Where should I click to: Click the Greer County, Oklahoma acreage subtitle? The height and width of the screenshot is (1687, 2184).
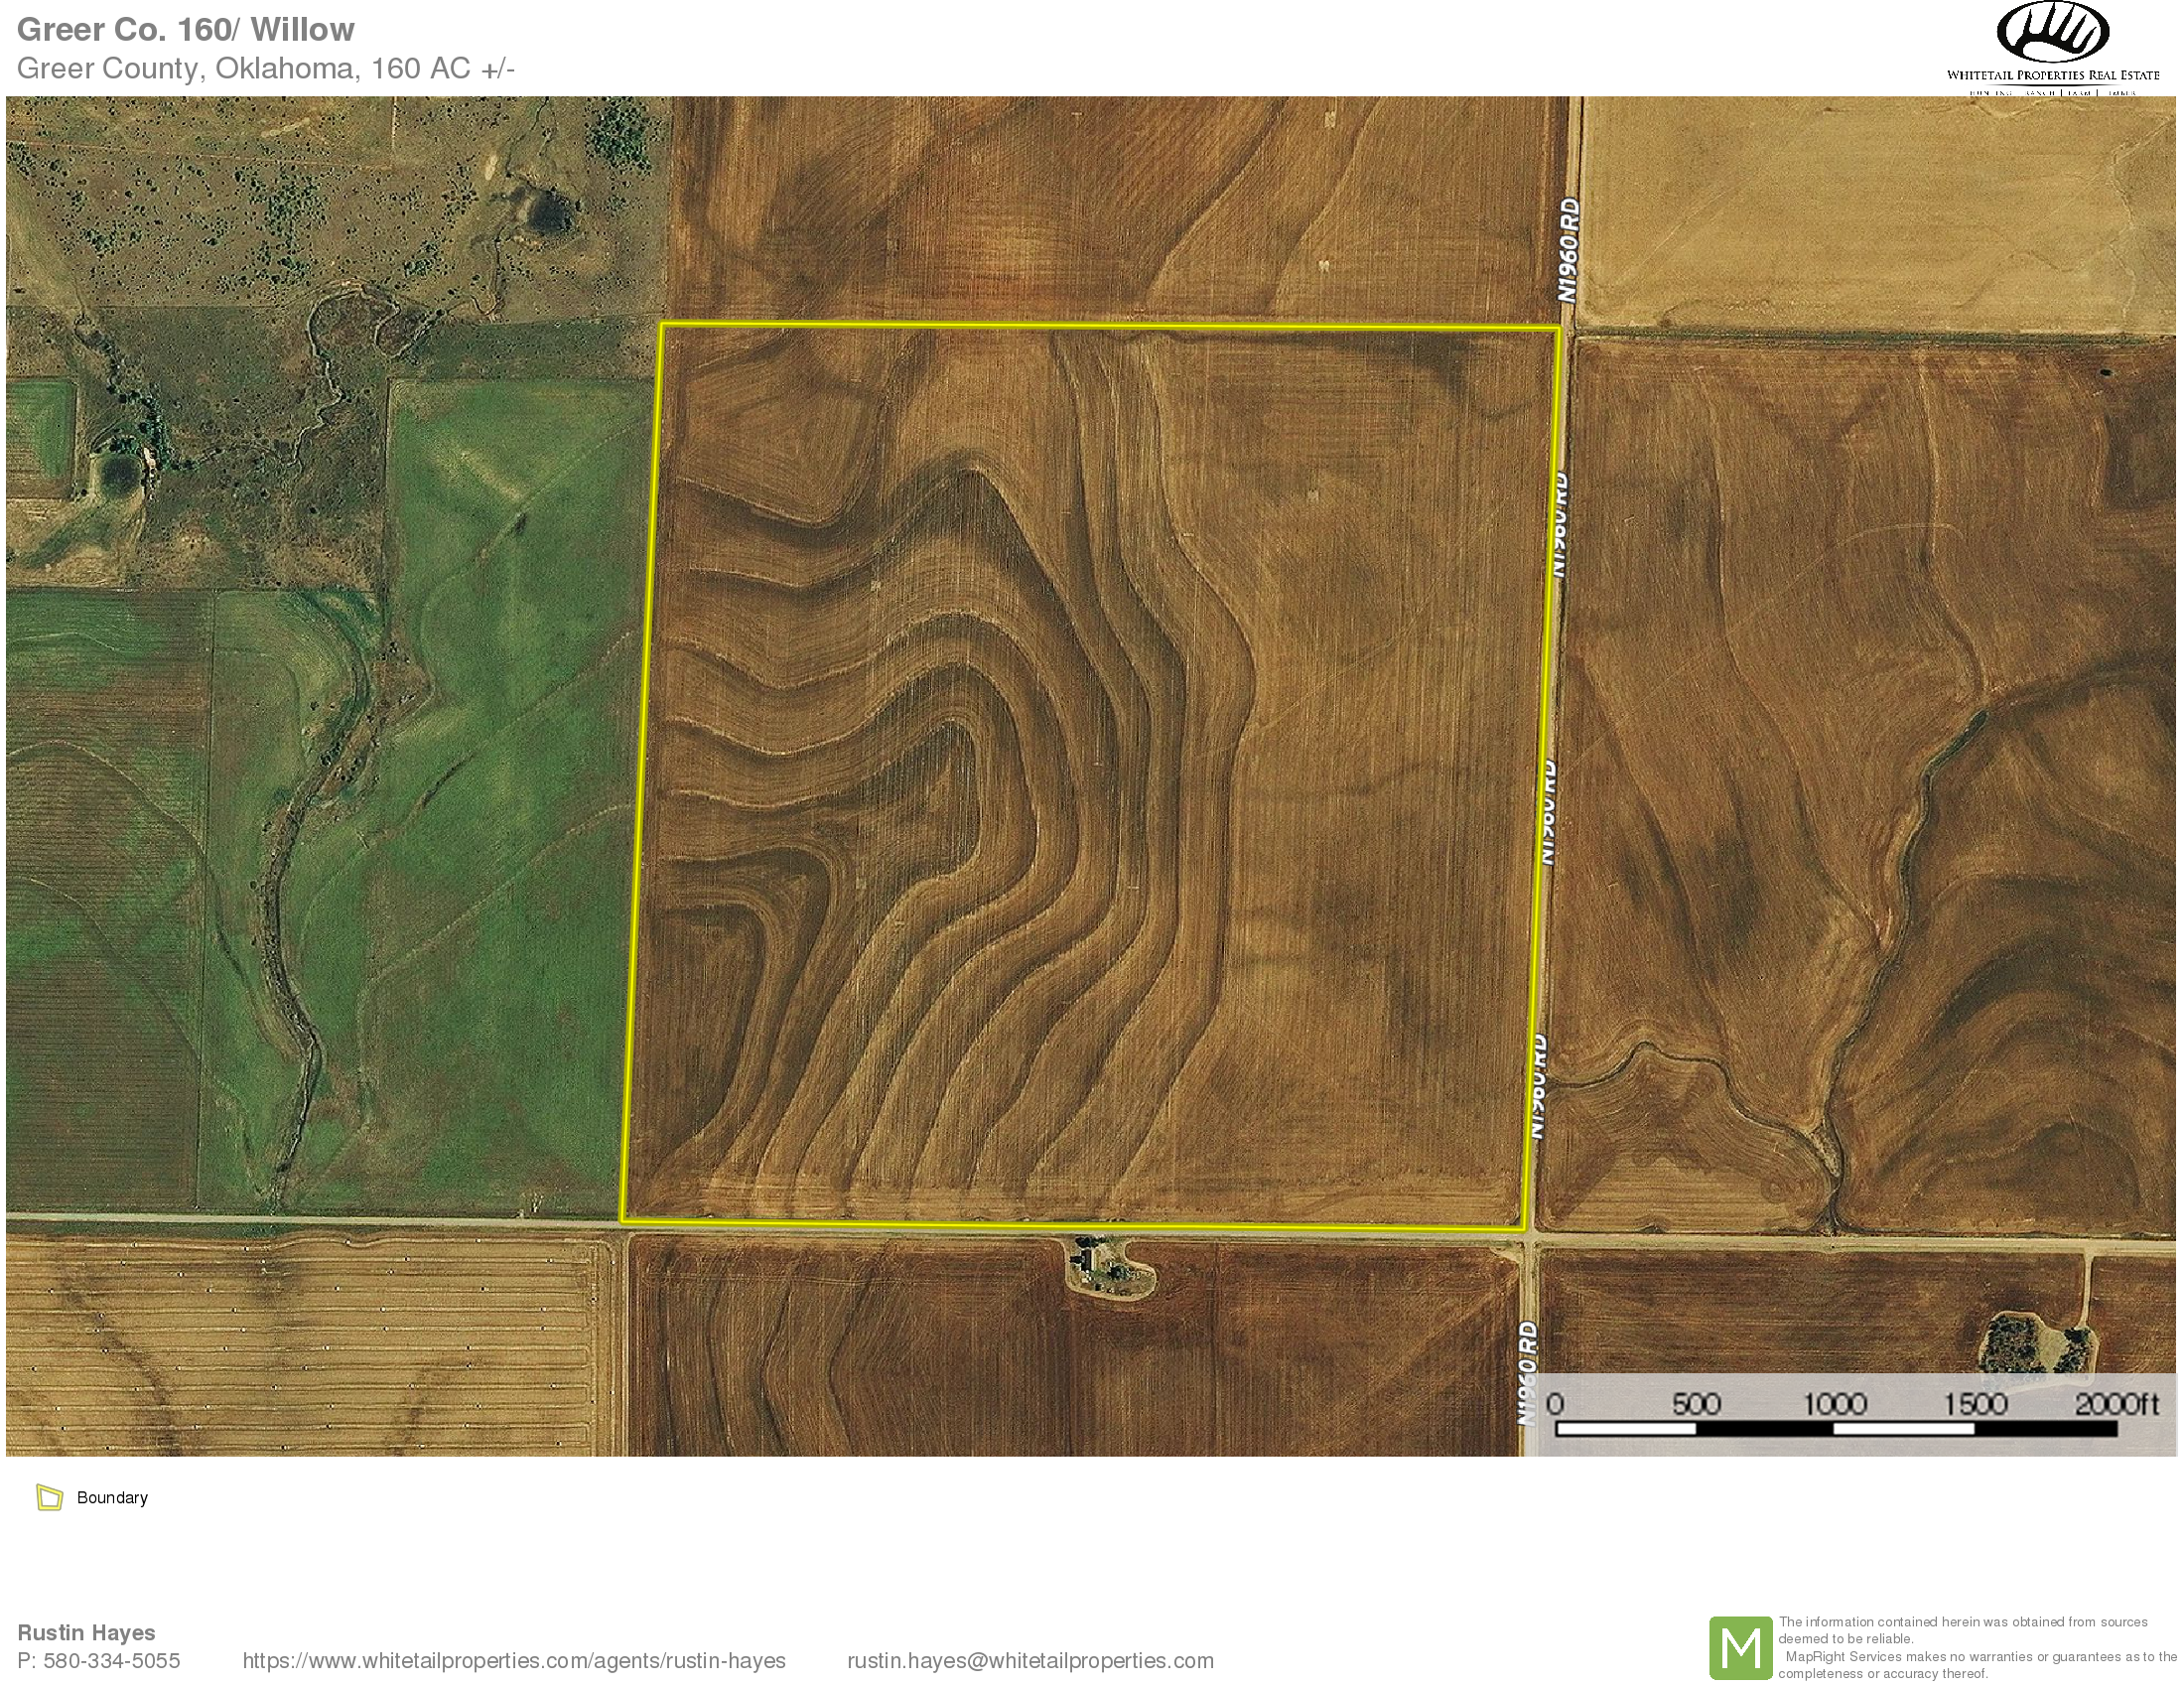click(x=266, y=69)
